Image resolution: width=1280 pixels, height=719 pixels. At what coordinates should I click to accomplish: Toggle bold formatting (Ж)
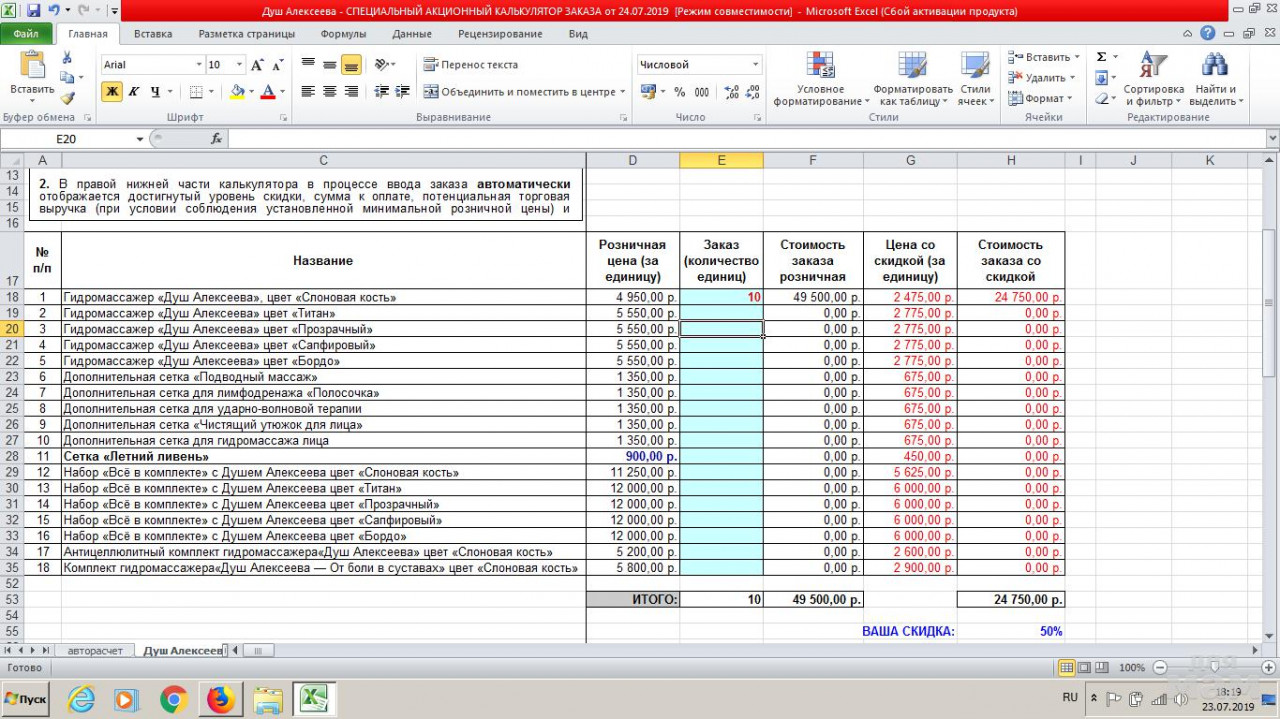(112, 92)
